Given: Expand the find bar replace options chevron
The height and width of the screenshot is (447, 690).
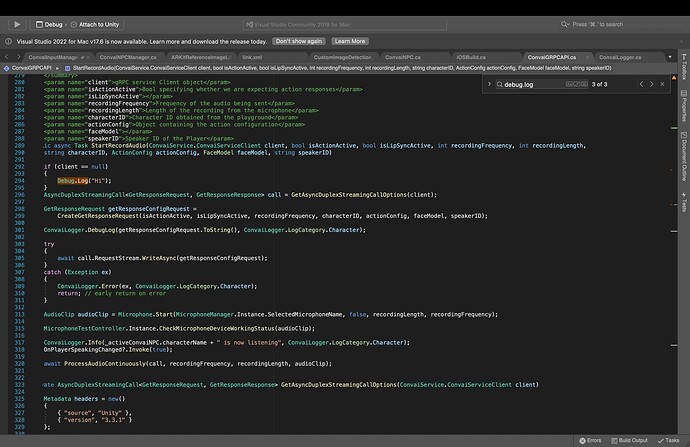Looking at the screenshot, I should [x=489, y=84].
